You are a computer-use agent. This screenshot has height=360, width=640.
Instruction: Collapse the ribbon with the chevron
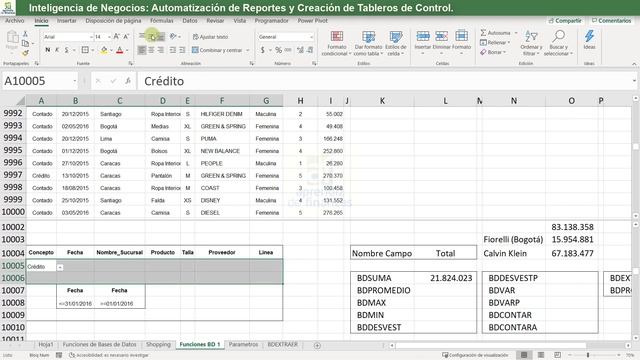coord(634,64)
